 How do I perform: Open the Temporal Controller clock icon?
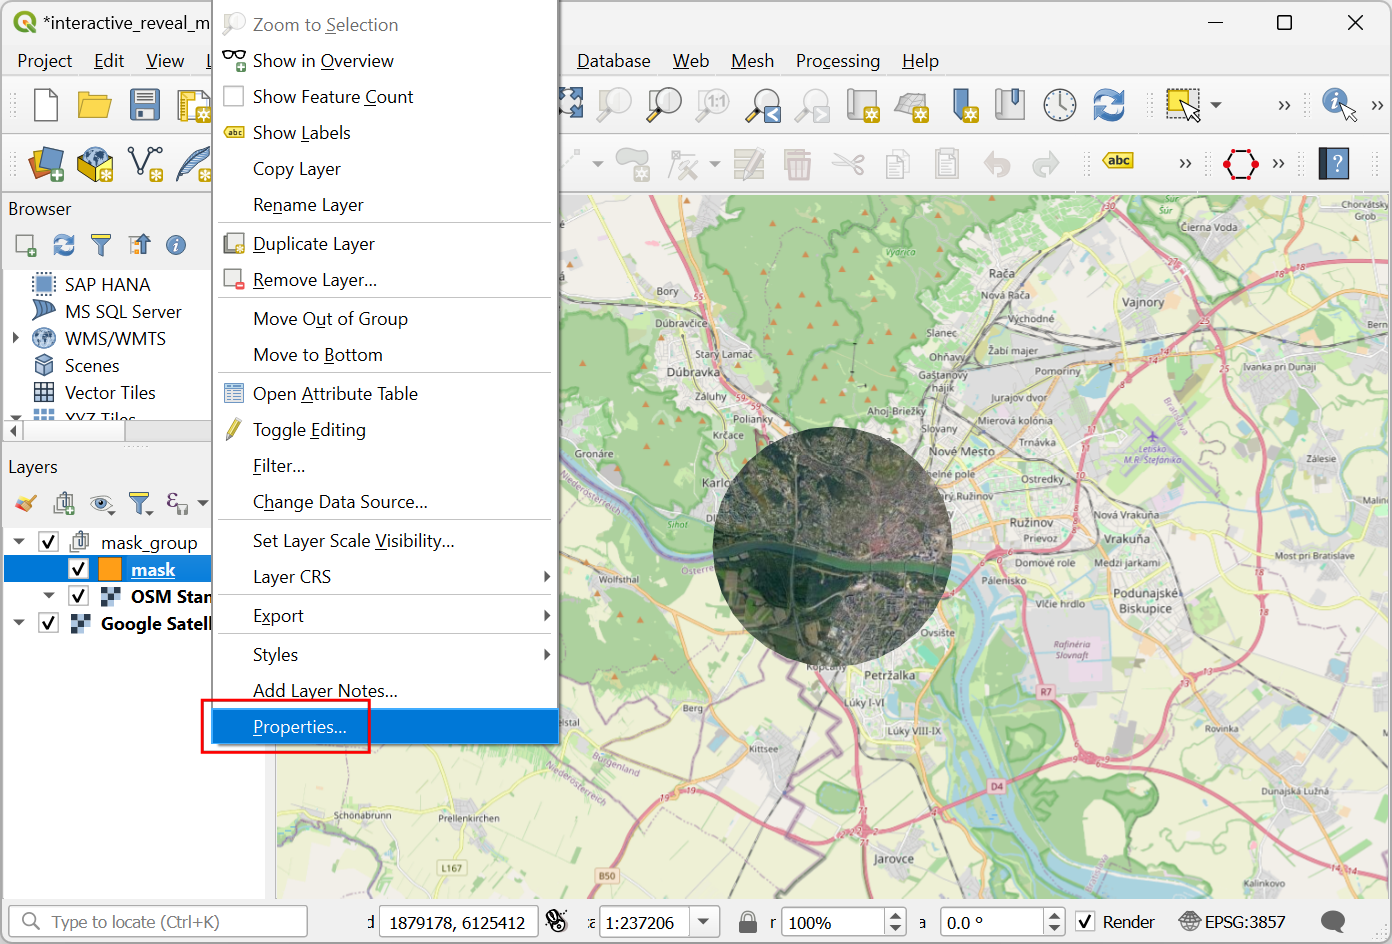[x=1059, y=105]
